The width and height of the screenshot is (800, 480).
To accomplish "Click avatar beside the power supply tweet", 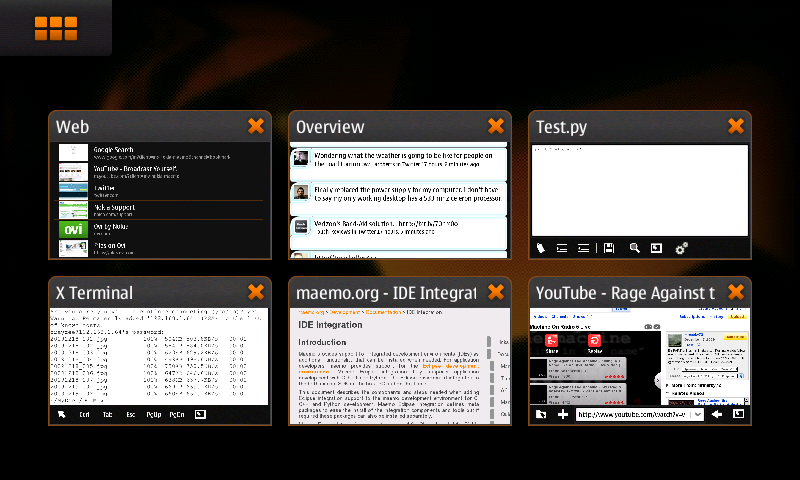I will [301, 192].
